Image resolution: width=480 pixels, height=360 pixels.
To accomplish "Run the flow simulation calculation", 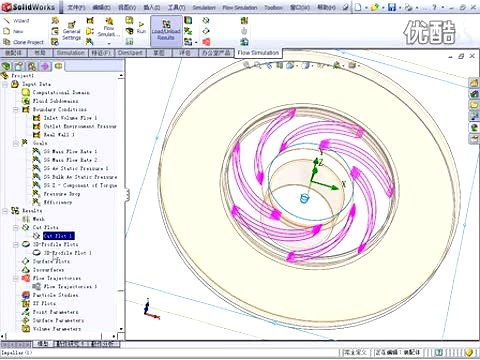I will (x=141, y=28).
